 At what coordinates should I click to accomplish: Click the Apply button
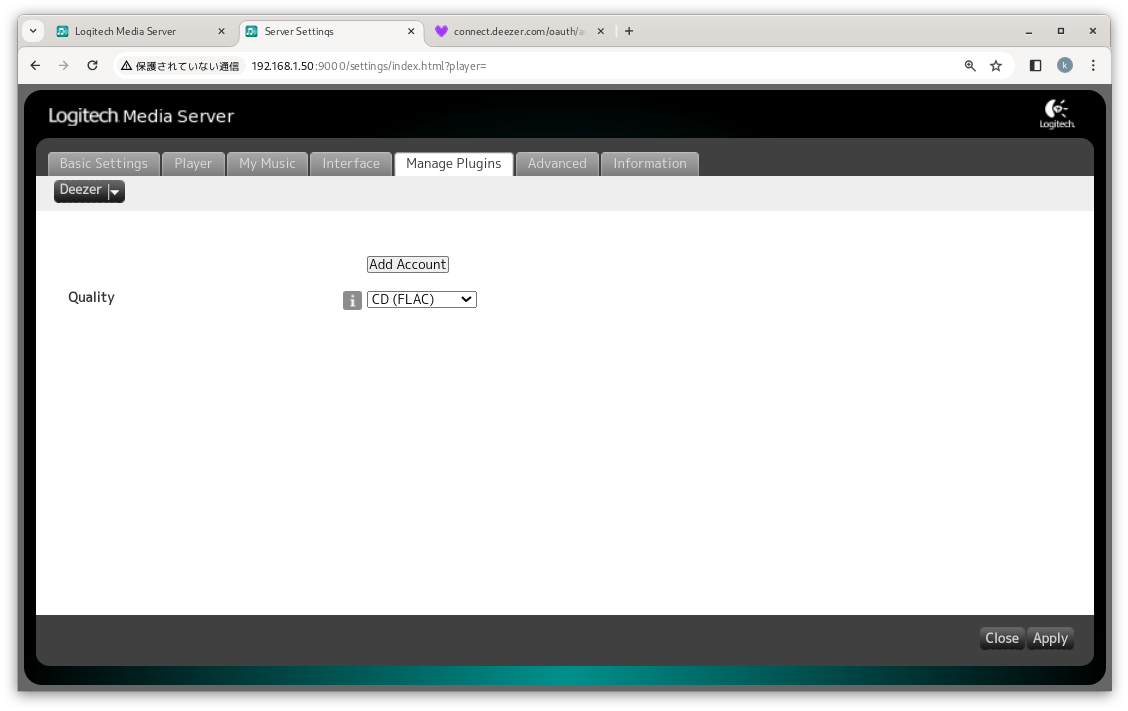coord(1050,638)
